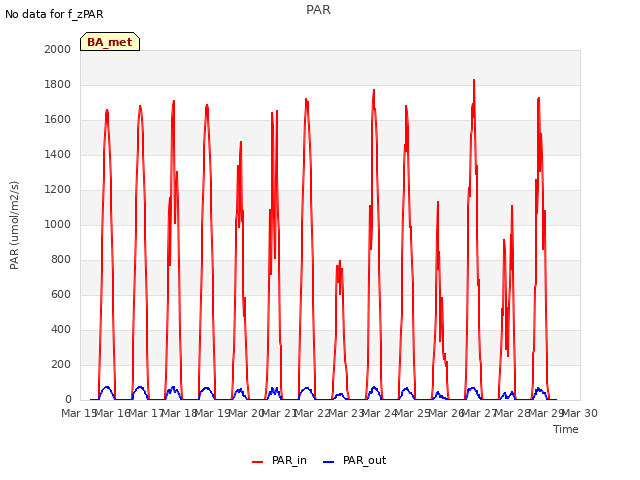Screen dimensions: 640x480
Task: Click the 800 y-axis tick label
Action: (61, 260)
